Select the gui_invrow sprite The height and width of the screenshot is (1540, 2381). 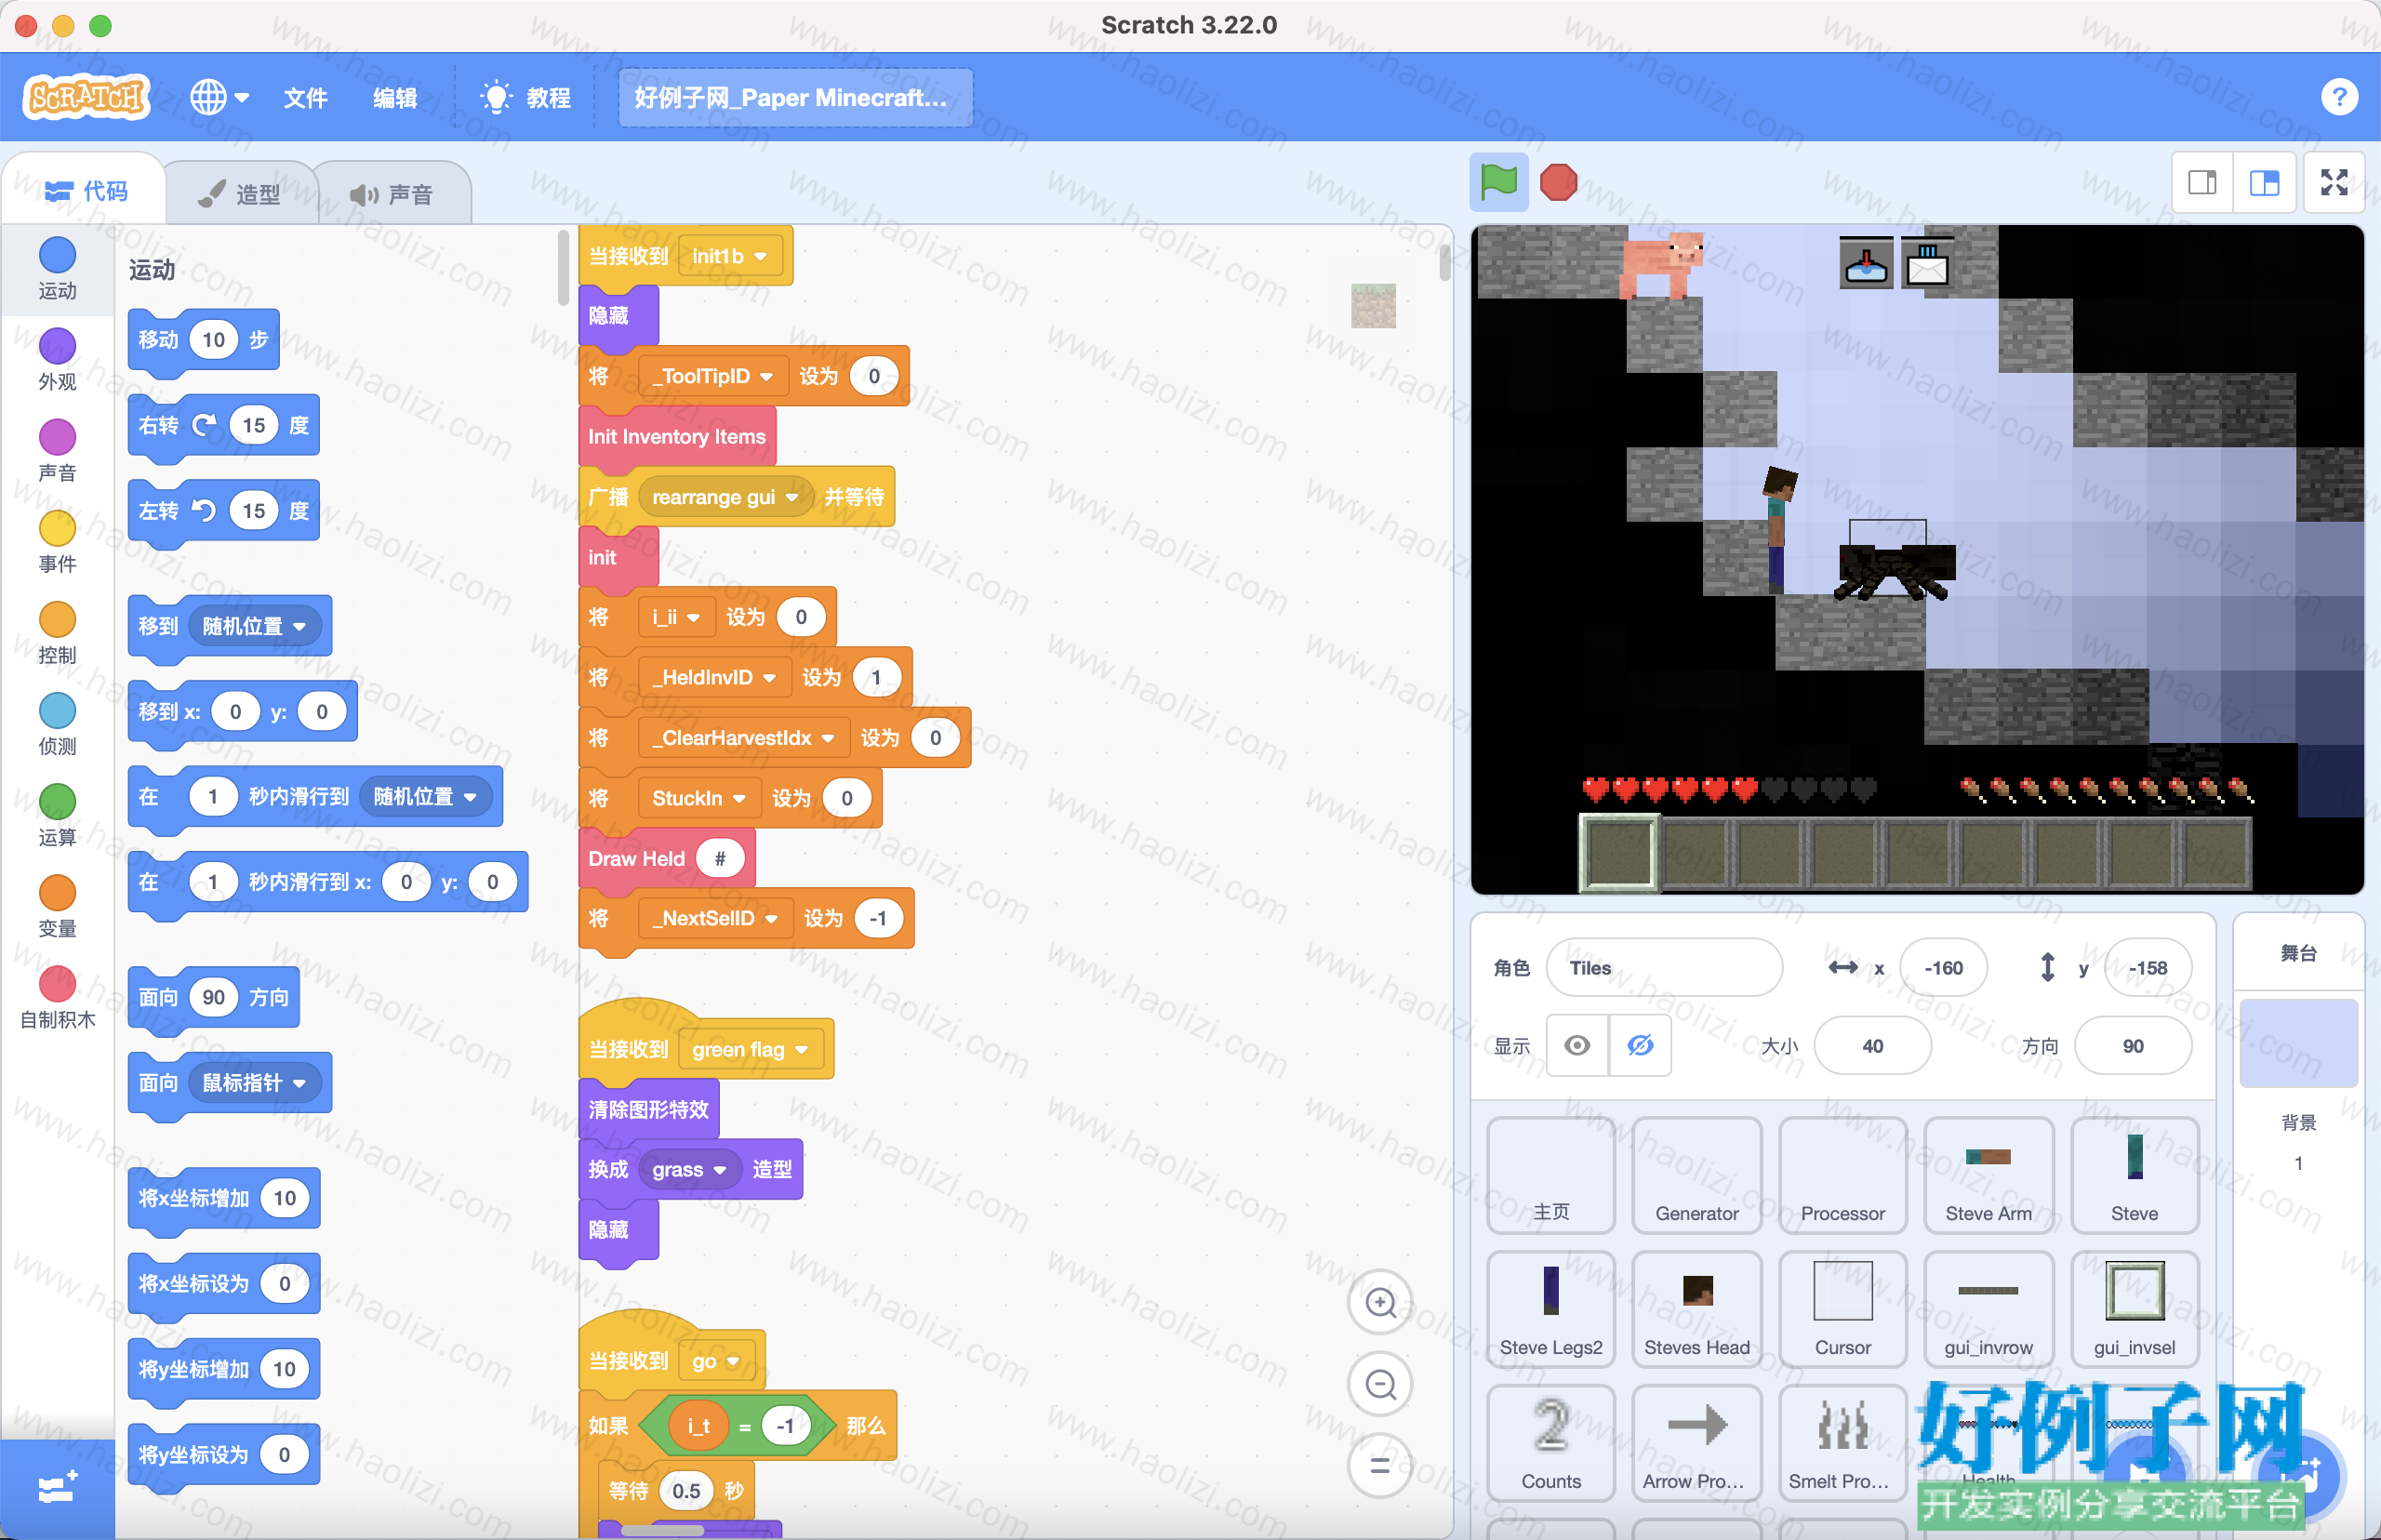point(1988,1309)
